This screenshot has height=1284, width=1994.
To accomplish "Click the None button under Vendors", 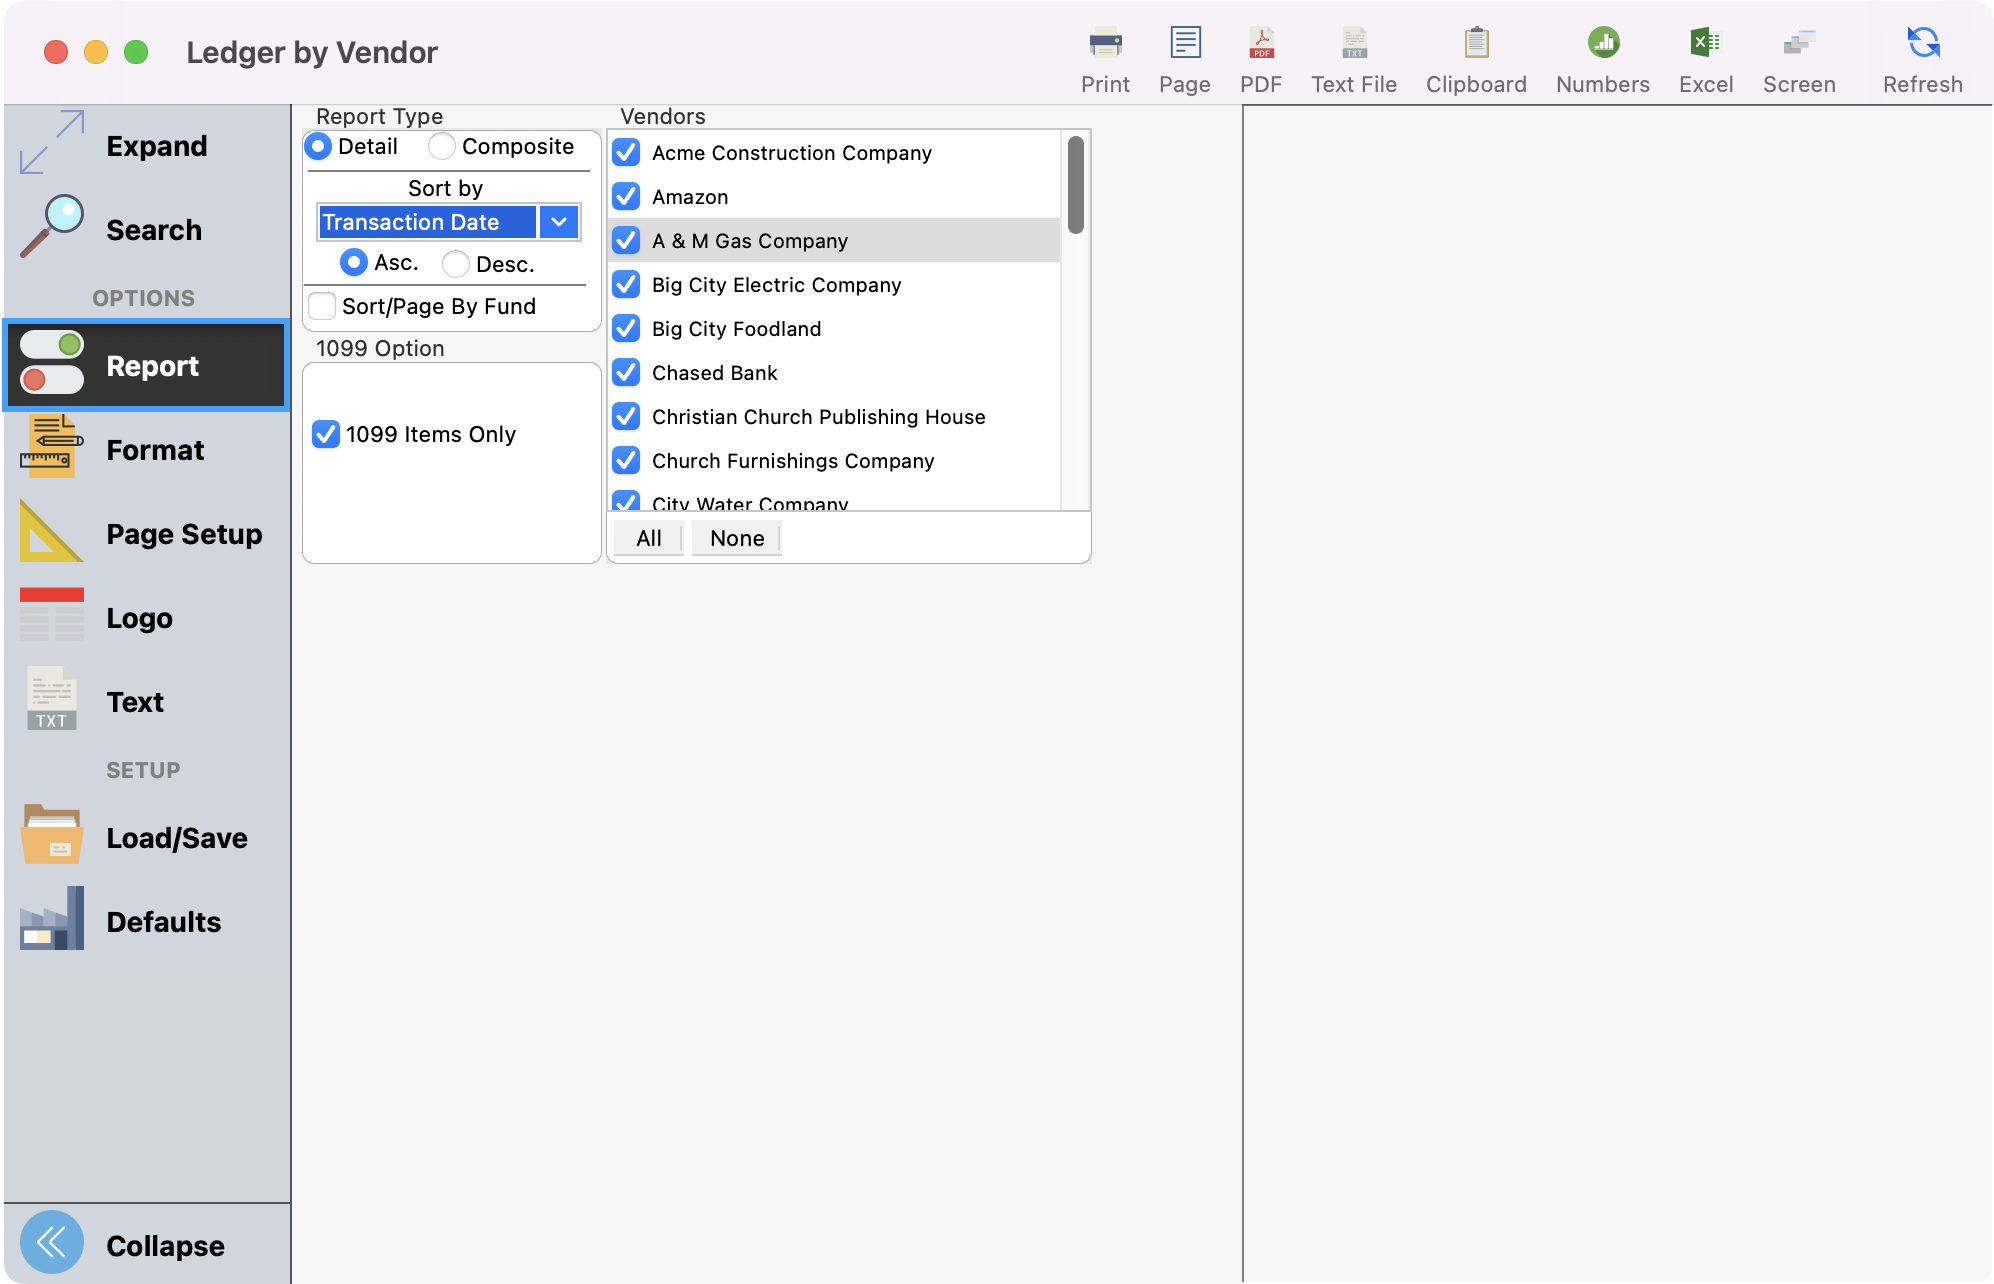I will [736, 538].
